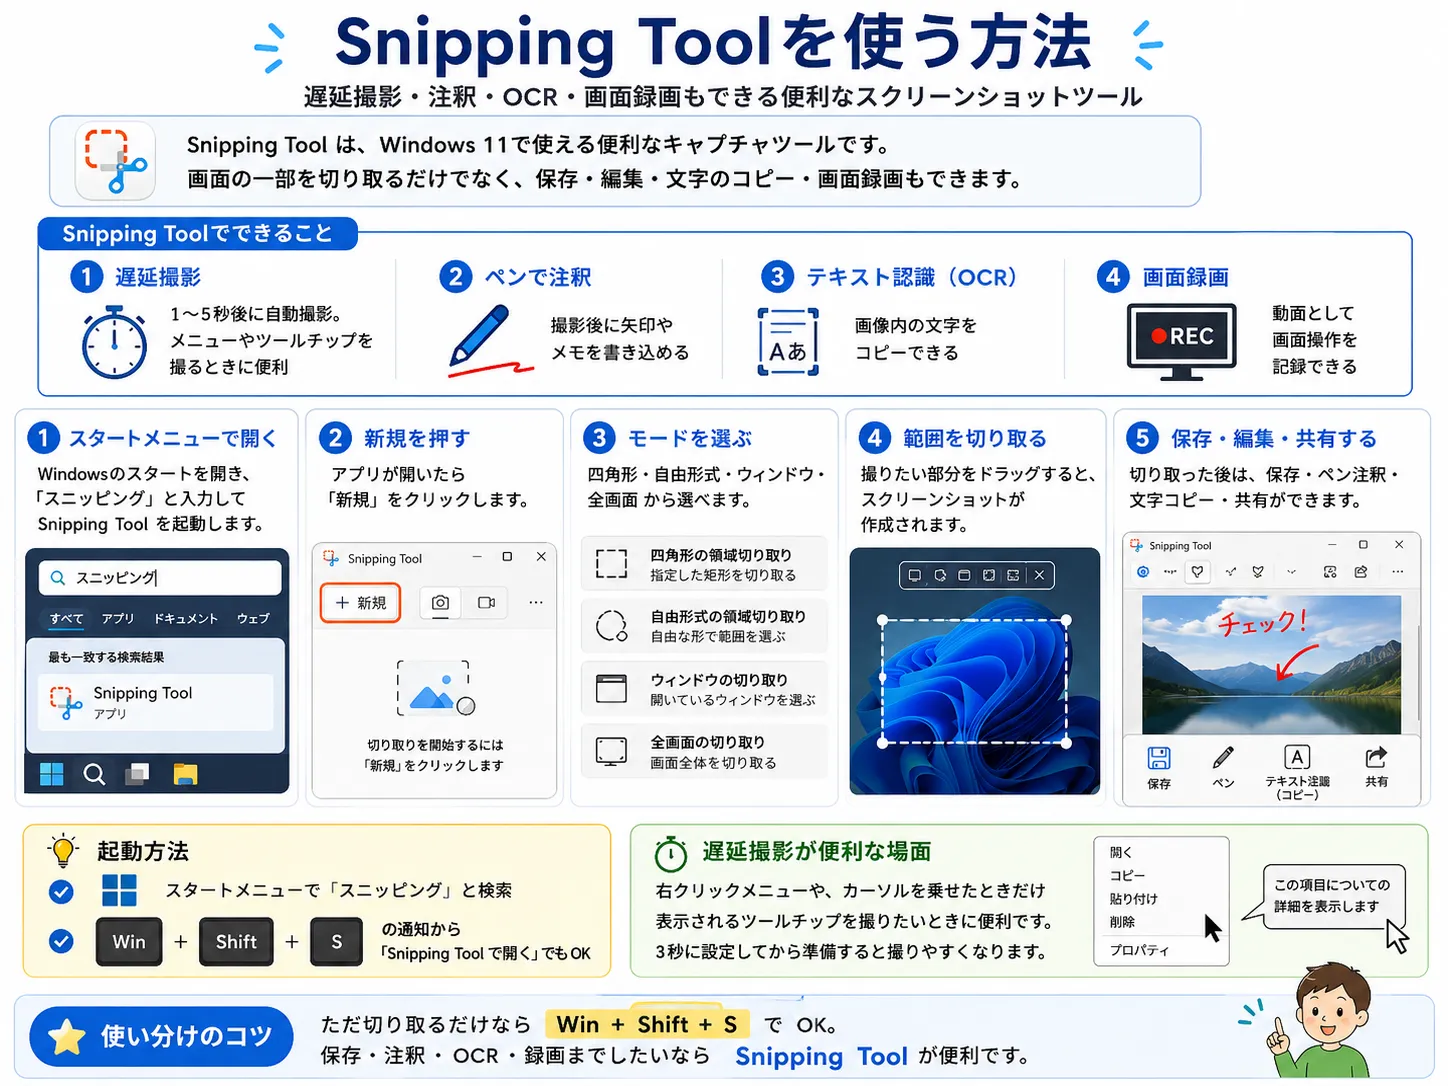Open the Snipping Tool アプリ search result
Viewport: 1448px width, 1086px height.
click(156, 702)
